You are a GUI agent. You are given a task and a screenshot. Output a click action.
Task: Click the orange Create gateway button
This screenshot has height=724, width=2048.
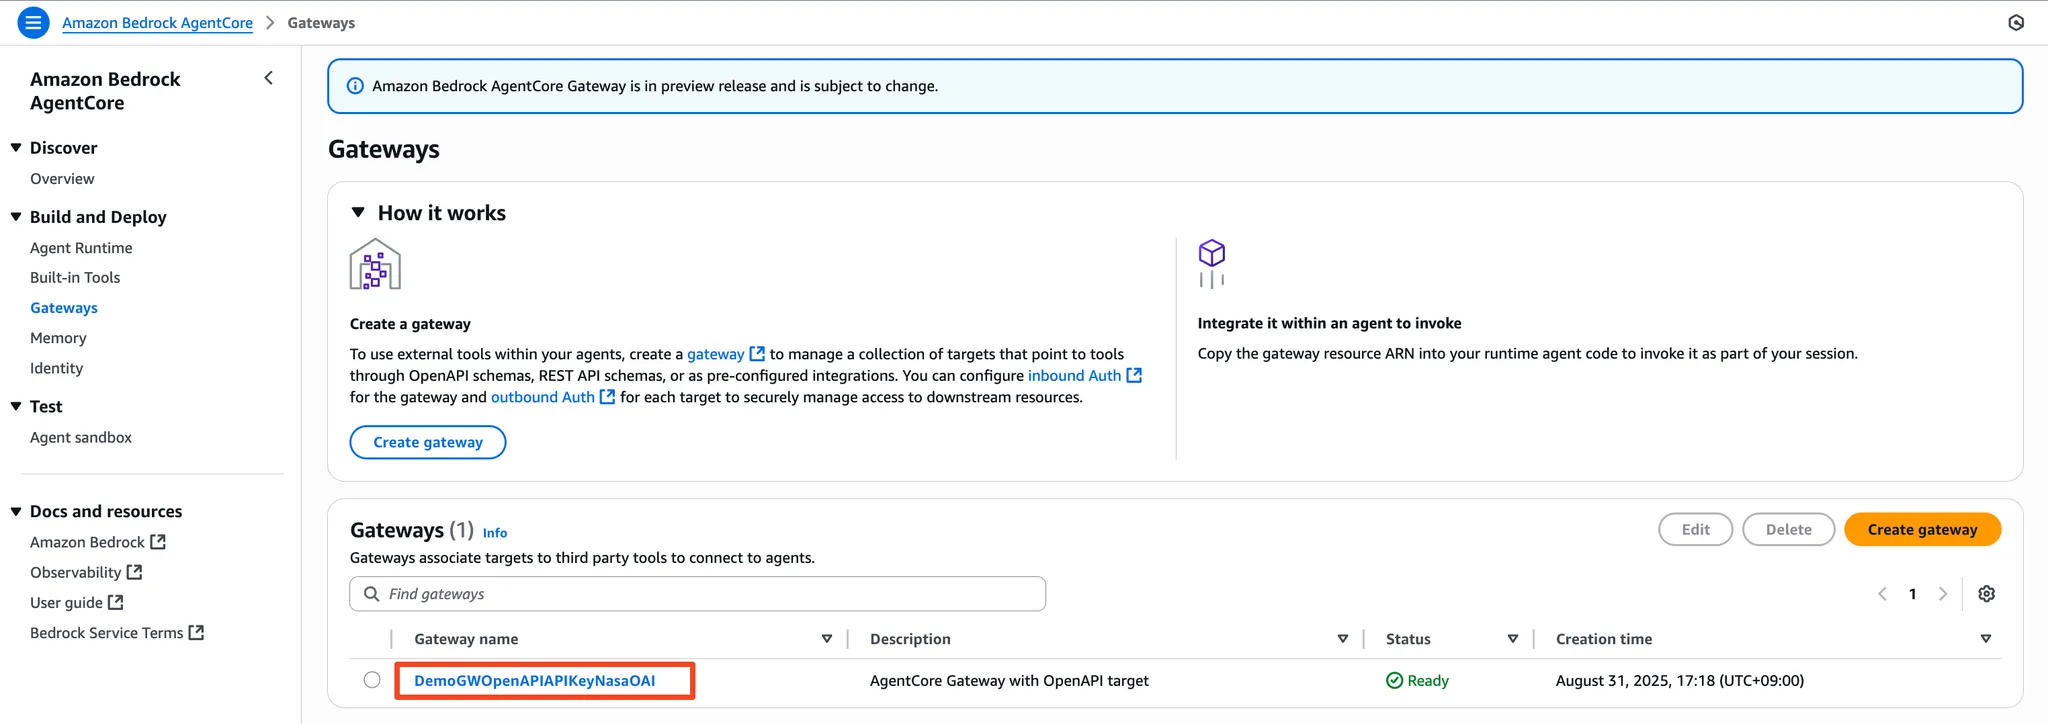tap(1922, 530)
